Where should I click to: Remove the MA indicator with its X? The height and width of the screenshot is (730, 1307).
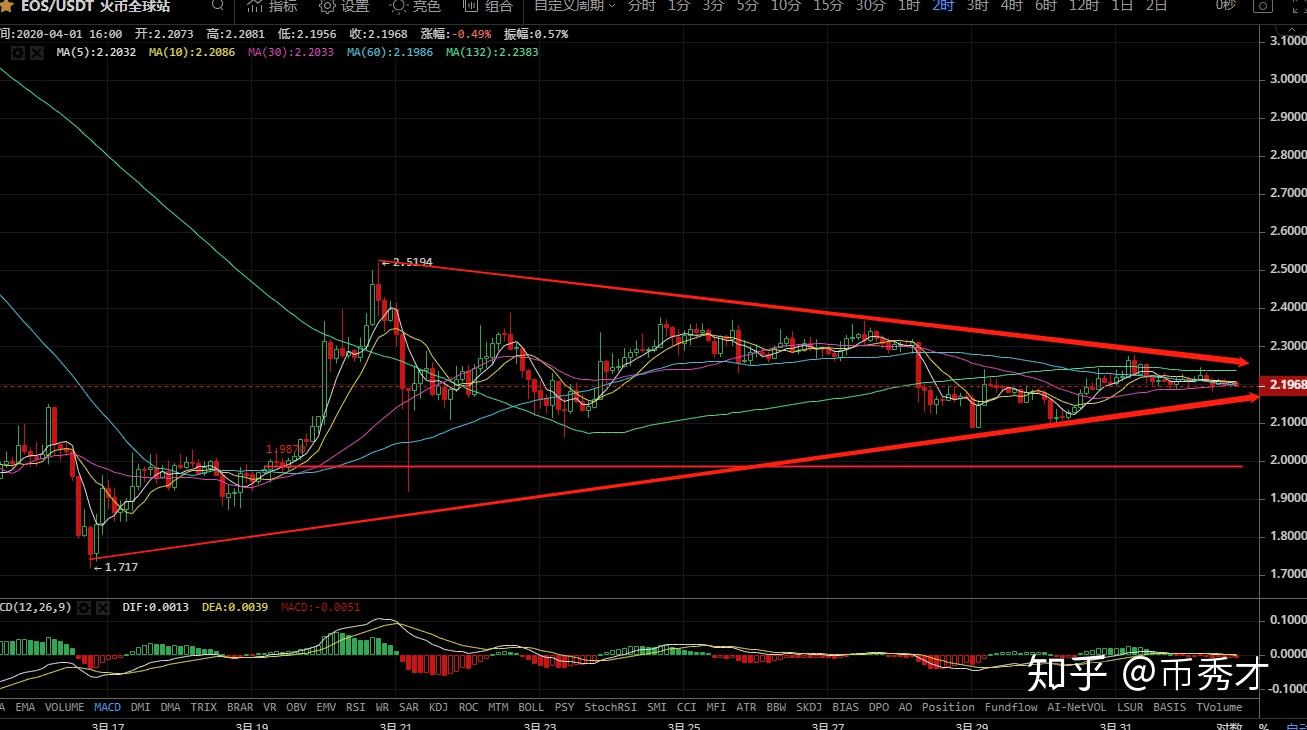click(36, 52)
